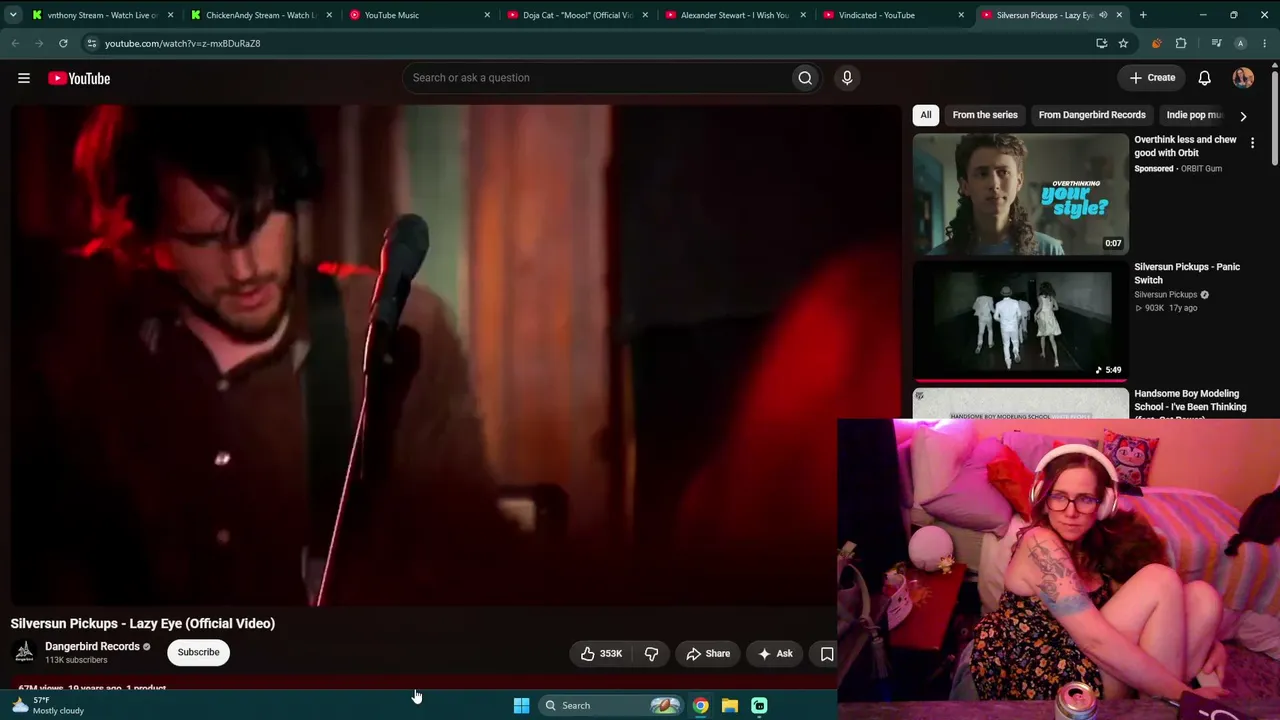Switch to the ChickenAndy Stream tab

(x=260, y=15)
